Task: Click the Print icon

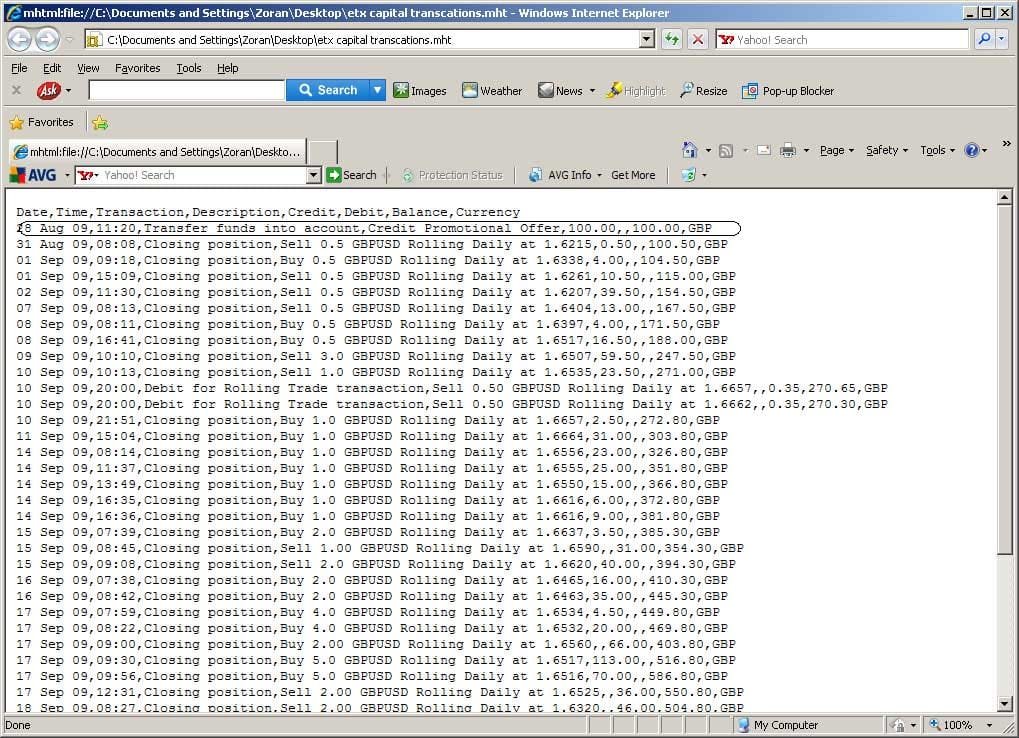Action: (x=788, y=150)
